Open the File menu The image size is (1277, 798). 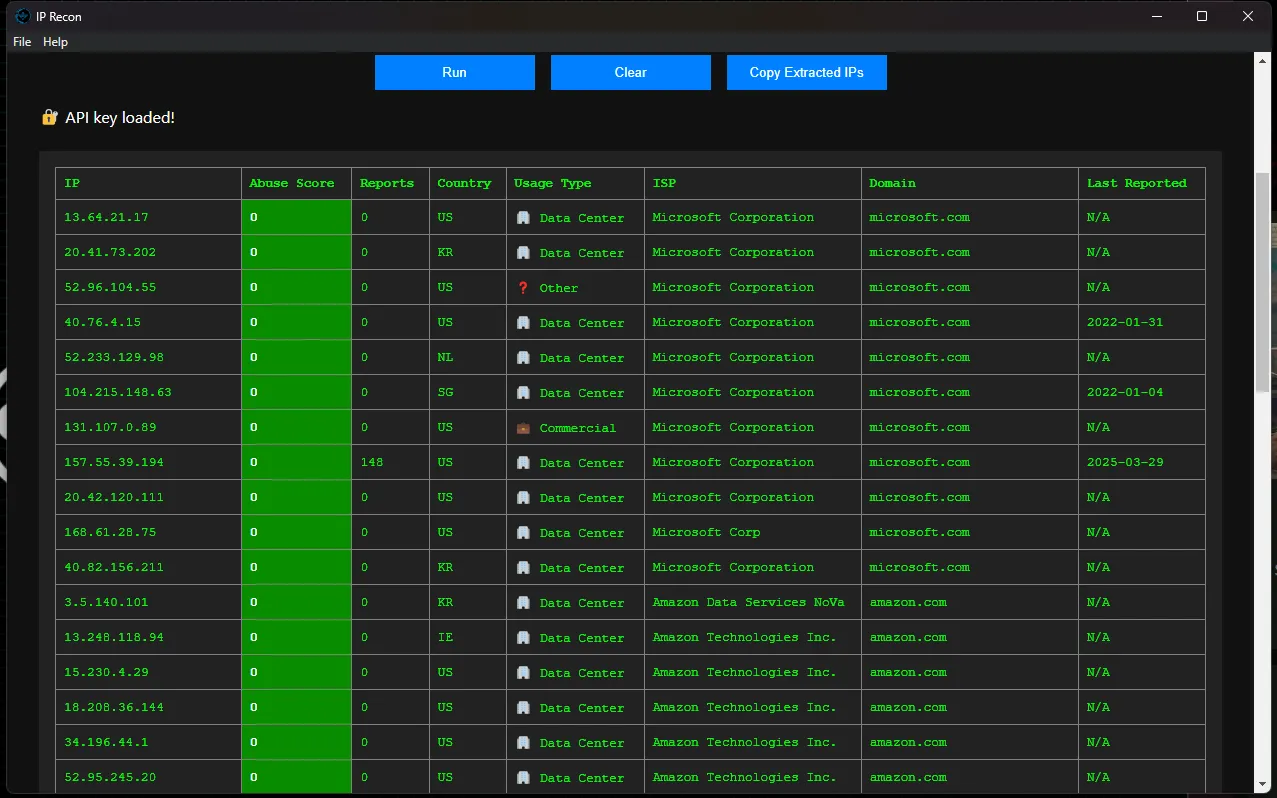tap(22, 42)
